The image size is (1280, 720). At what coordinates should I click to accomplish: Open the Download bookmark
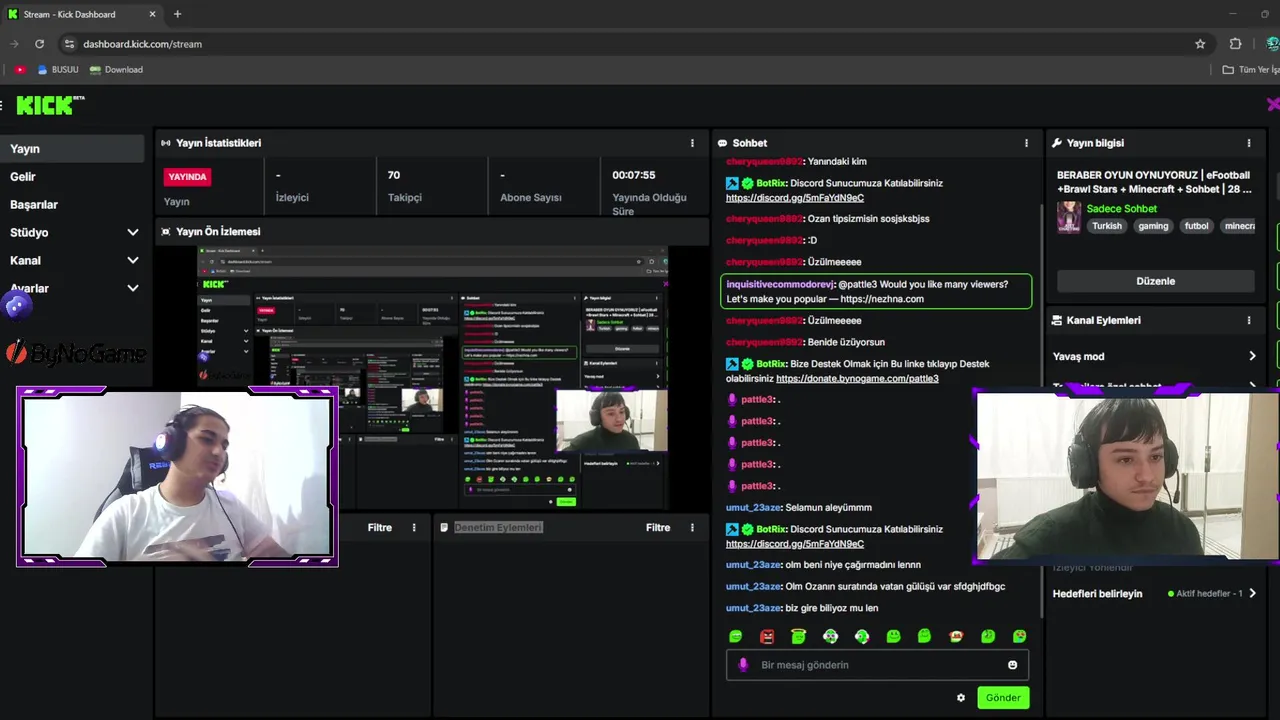click(116, 70)
